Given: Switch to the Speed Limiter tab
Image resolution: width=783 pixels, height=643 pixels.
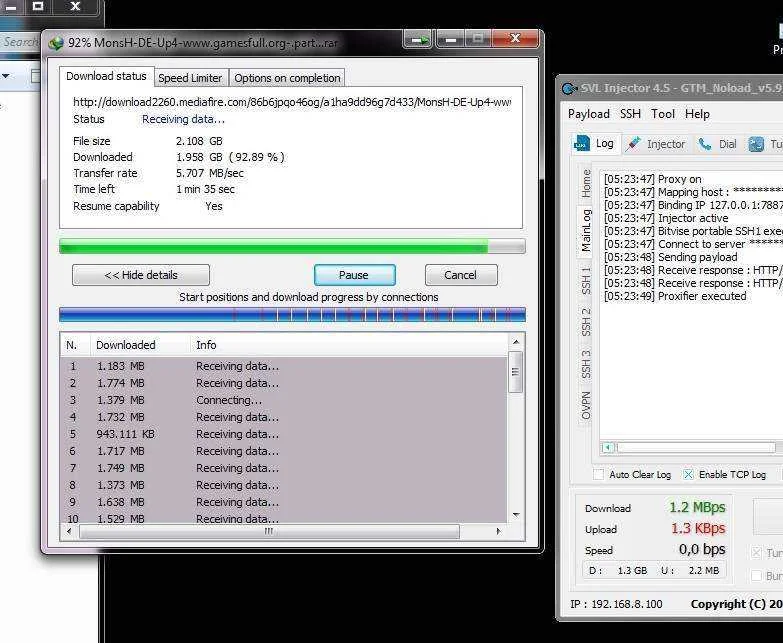Looking at the screenshot, I should (x=190, y=78).
